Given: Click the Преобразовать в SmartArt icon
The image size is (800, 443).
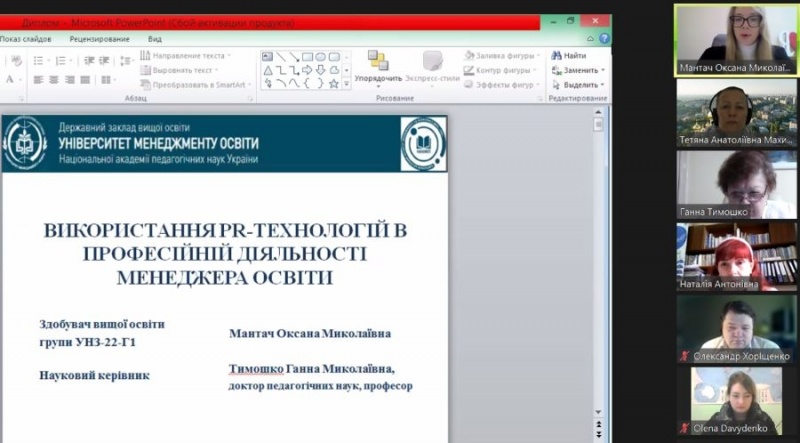Looking at the screenshot, I should click(x=146, y=85).
